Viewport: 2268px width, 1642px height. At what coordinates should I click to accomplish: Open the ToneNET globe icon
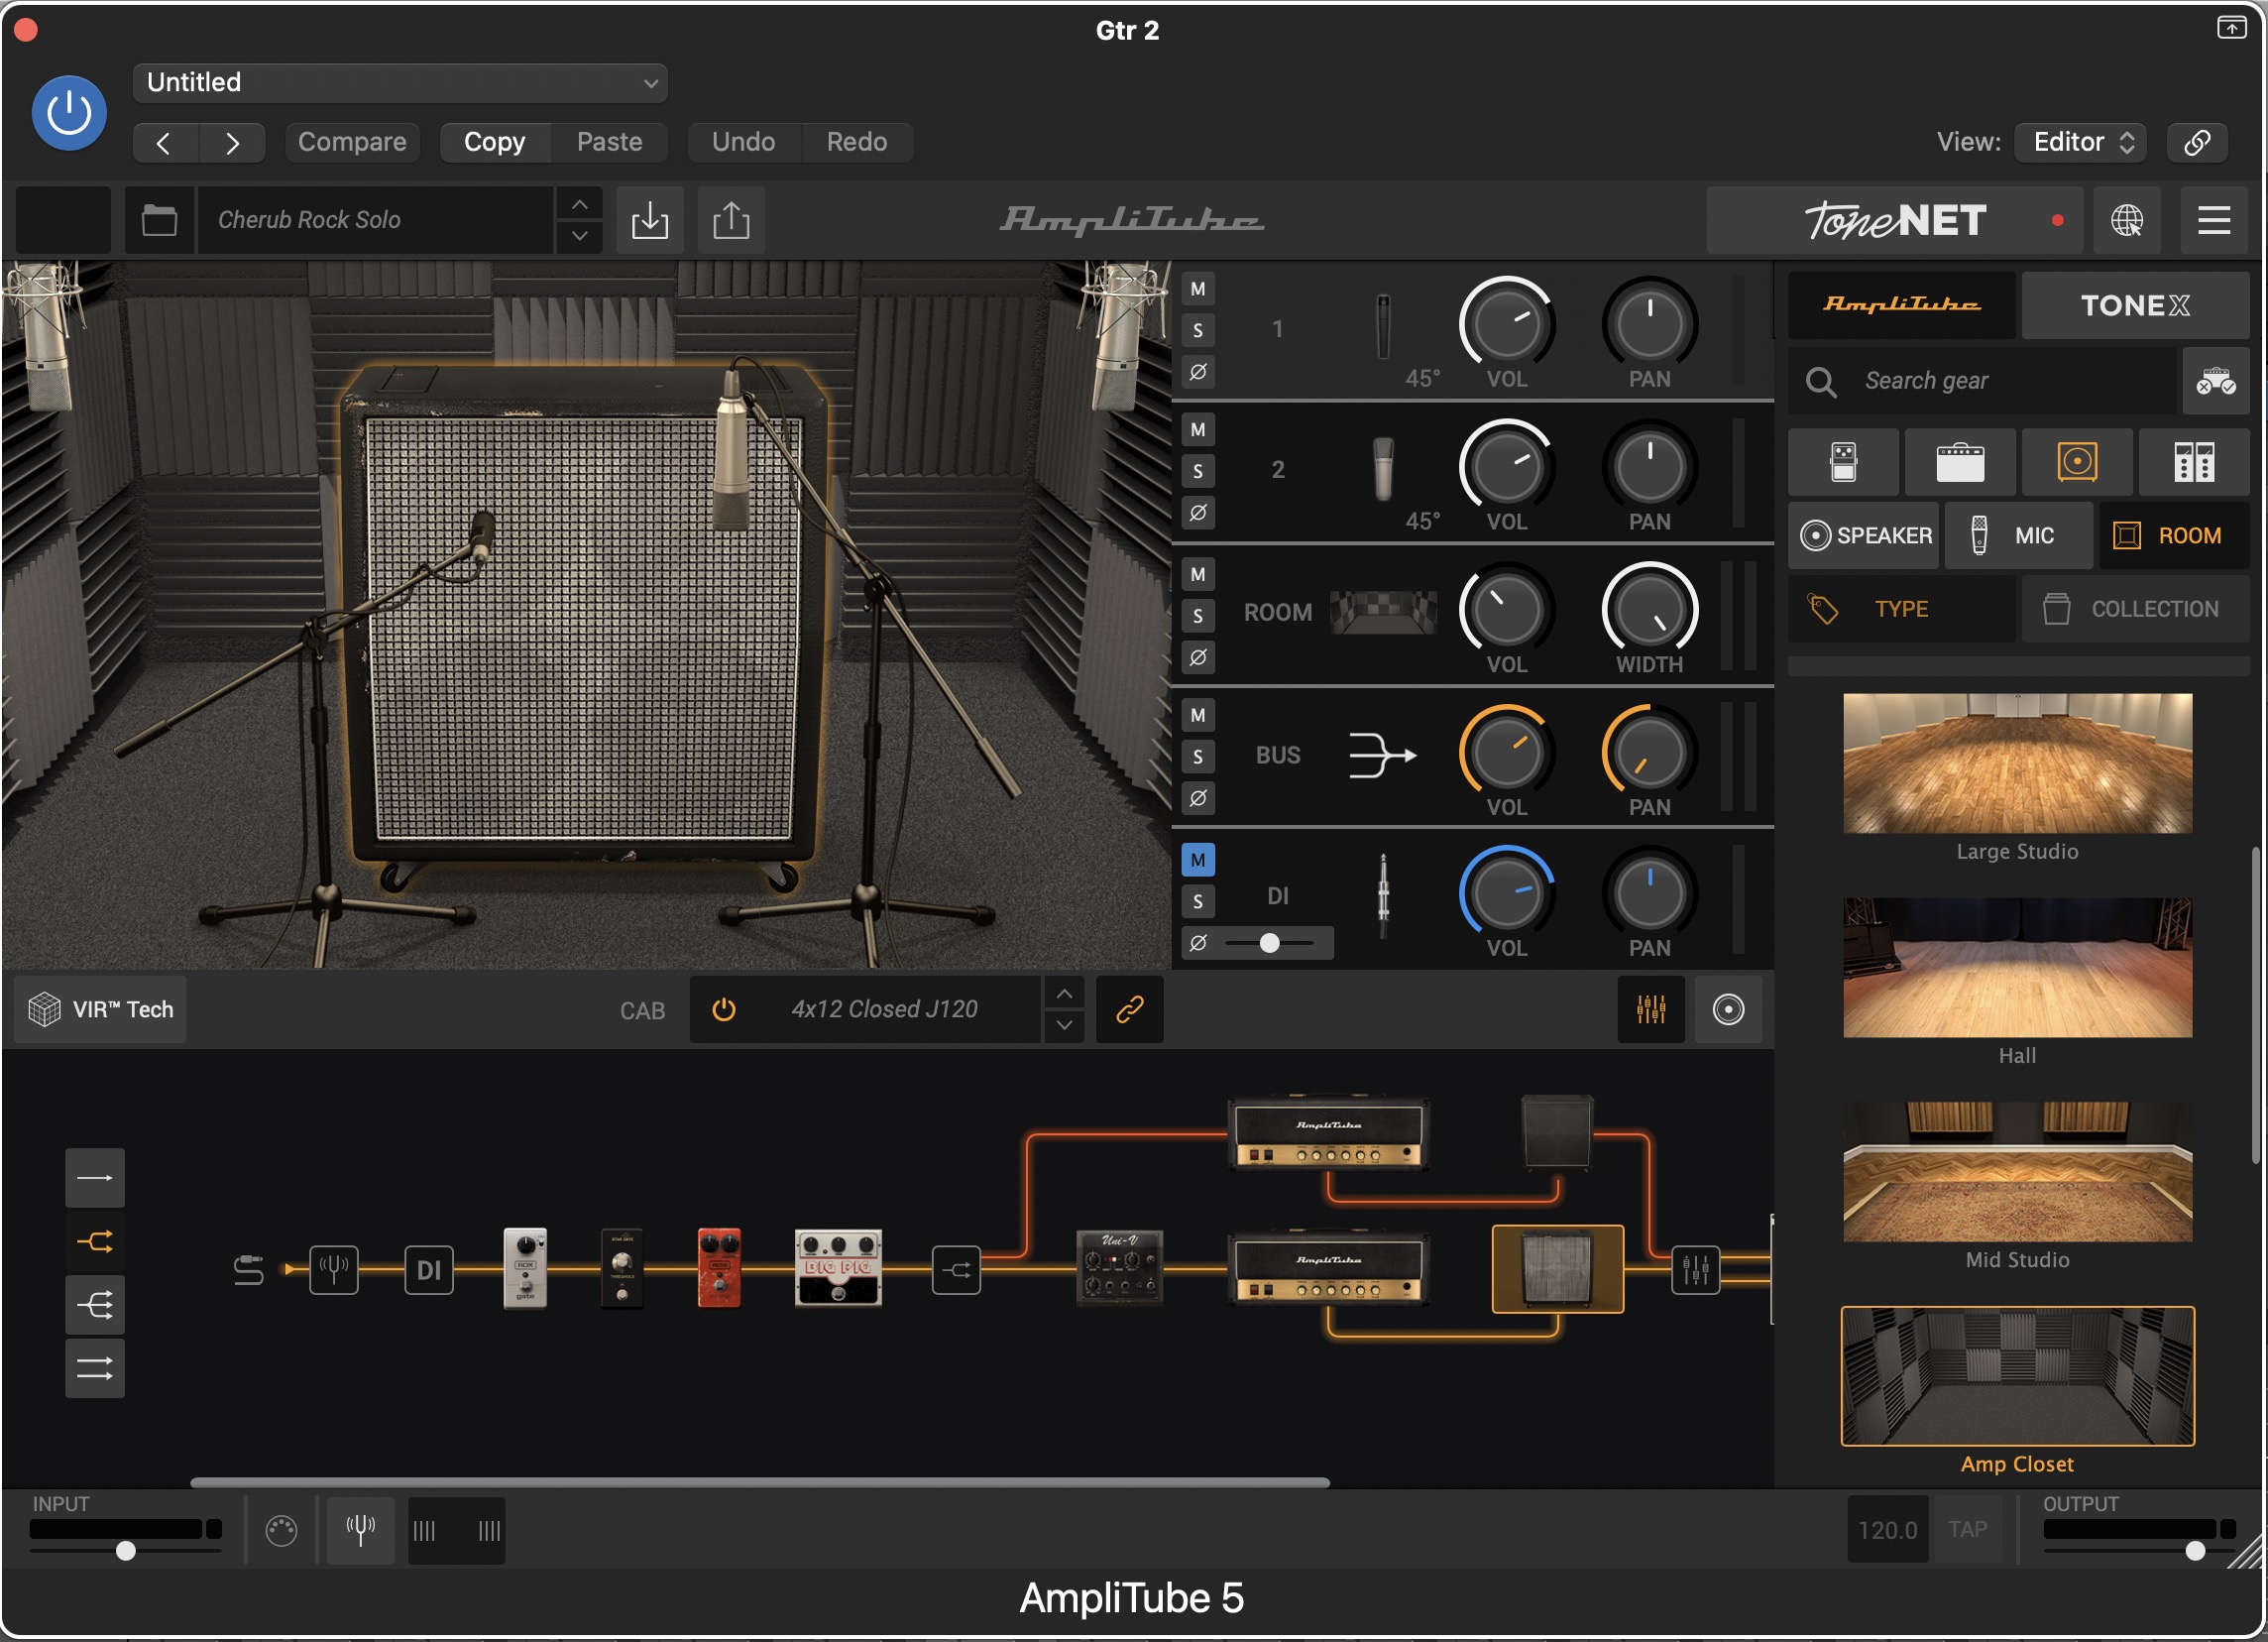pos(2126,220)
